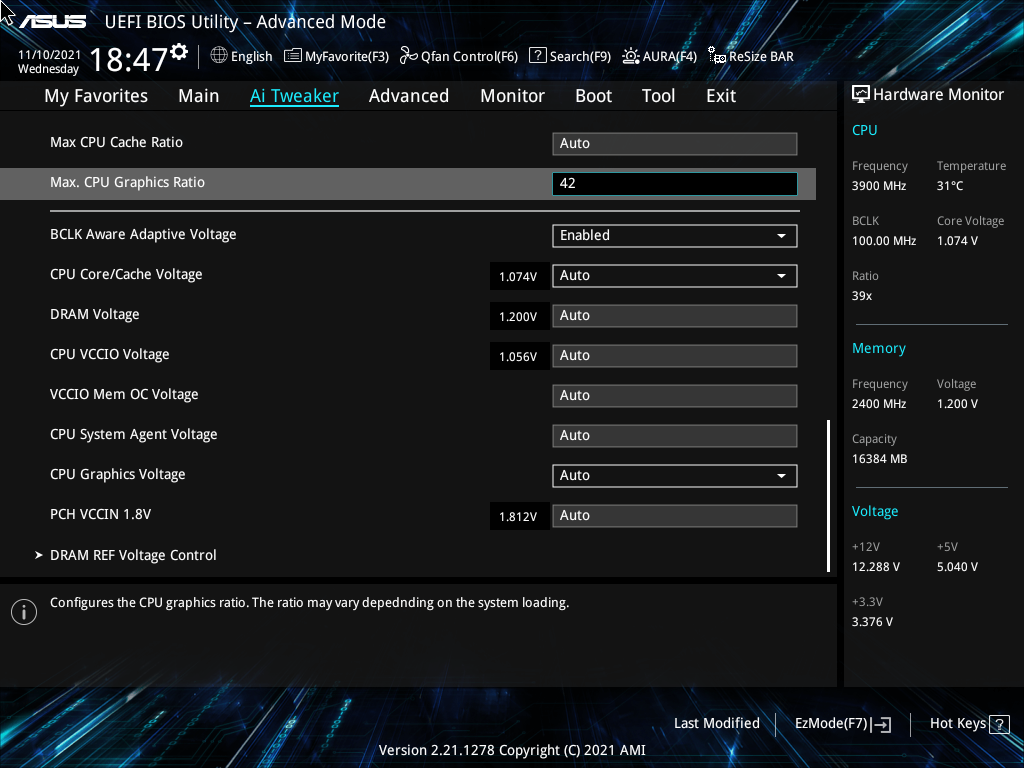The image size is (1024, 768).
Task: Click the Search(F9) question mark icon
Action: click(x=537, y=56)
